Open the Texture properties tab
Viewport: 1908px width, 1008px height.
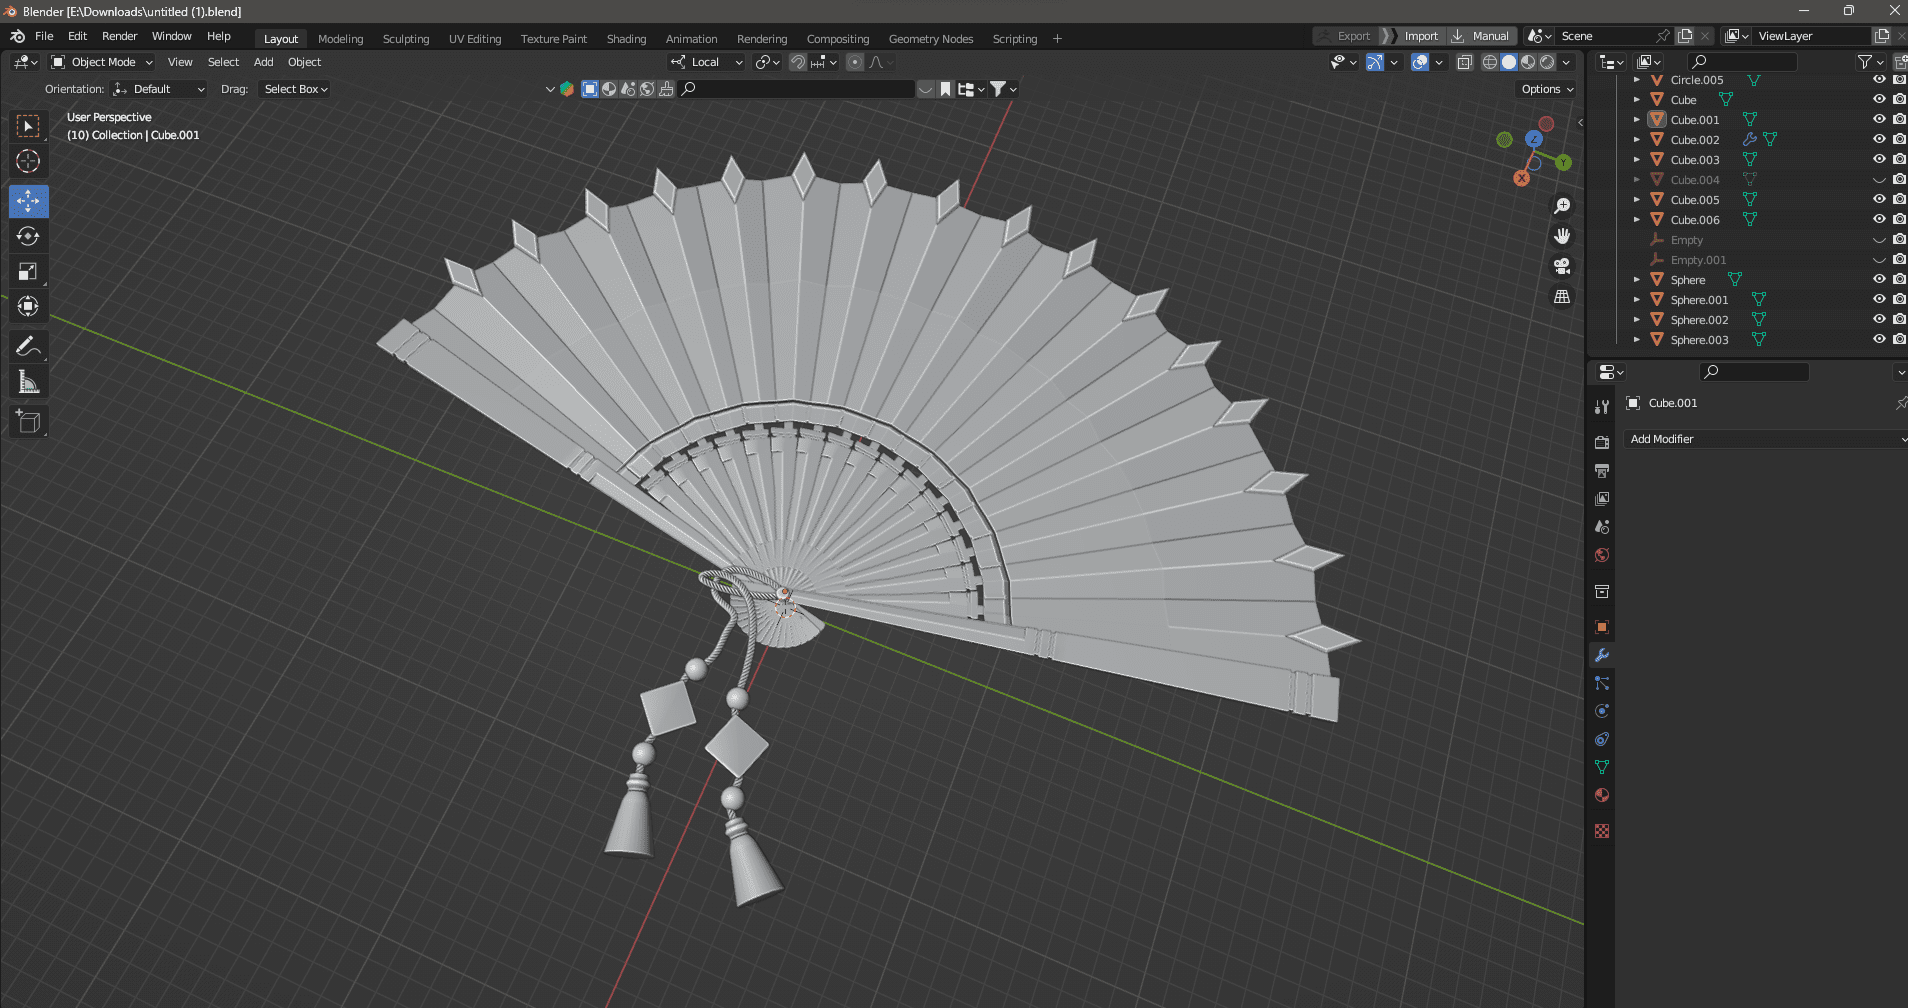(x=1602, y=831)
